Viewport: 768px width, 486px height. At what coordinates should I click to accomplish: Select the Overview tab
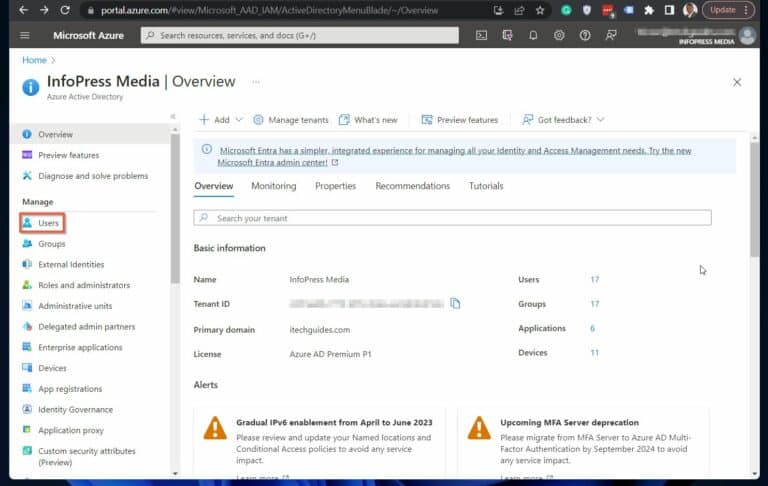point(214,186)
